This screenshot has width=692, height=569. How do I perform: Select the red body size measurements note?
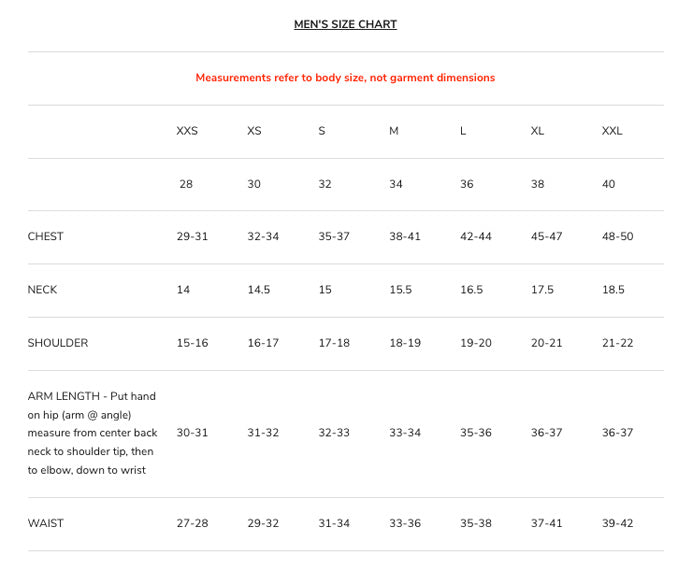point(345,78)
